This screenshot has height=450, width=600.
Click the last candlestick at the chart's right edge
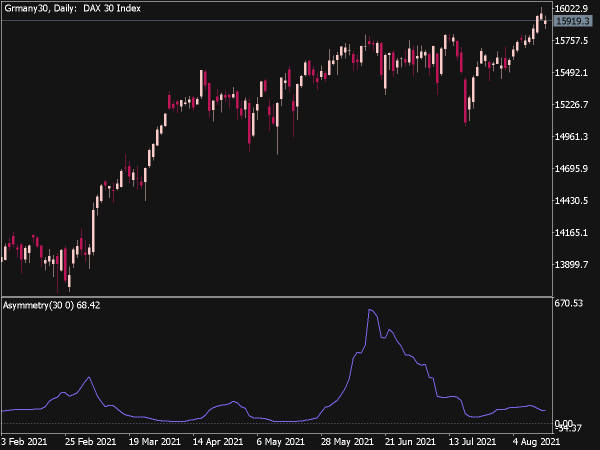(x=545, y=22)
